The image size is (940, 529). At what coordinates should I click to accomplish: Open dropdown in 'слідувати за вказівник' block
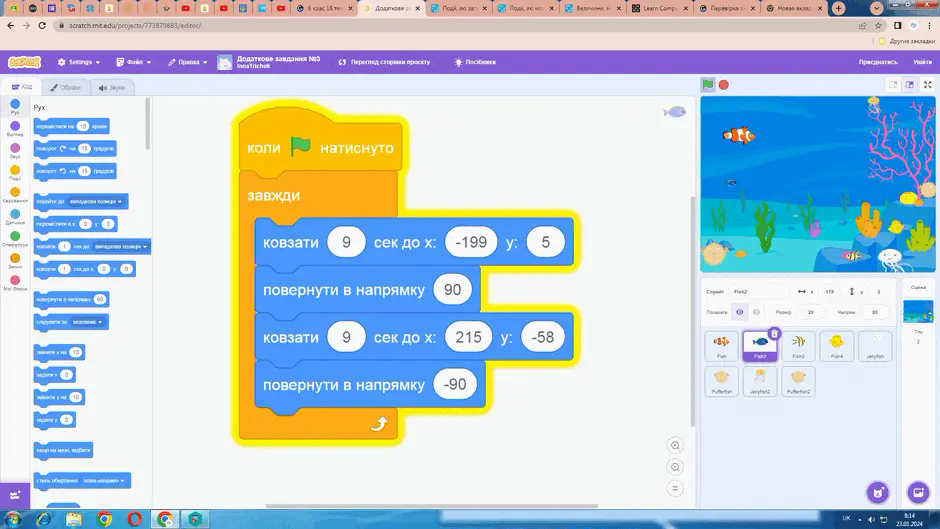(x=88, y=322)
